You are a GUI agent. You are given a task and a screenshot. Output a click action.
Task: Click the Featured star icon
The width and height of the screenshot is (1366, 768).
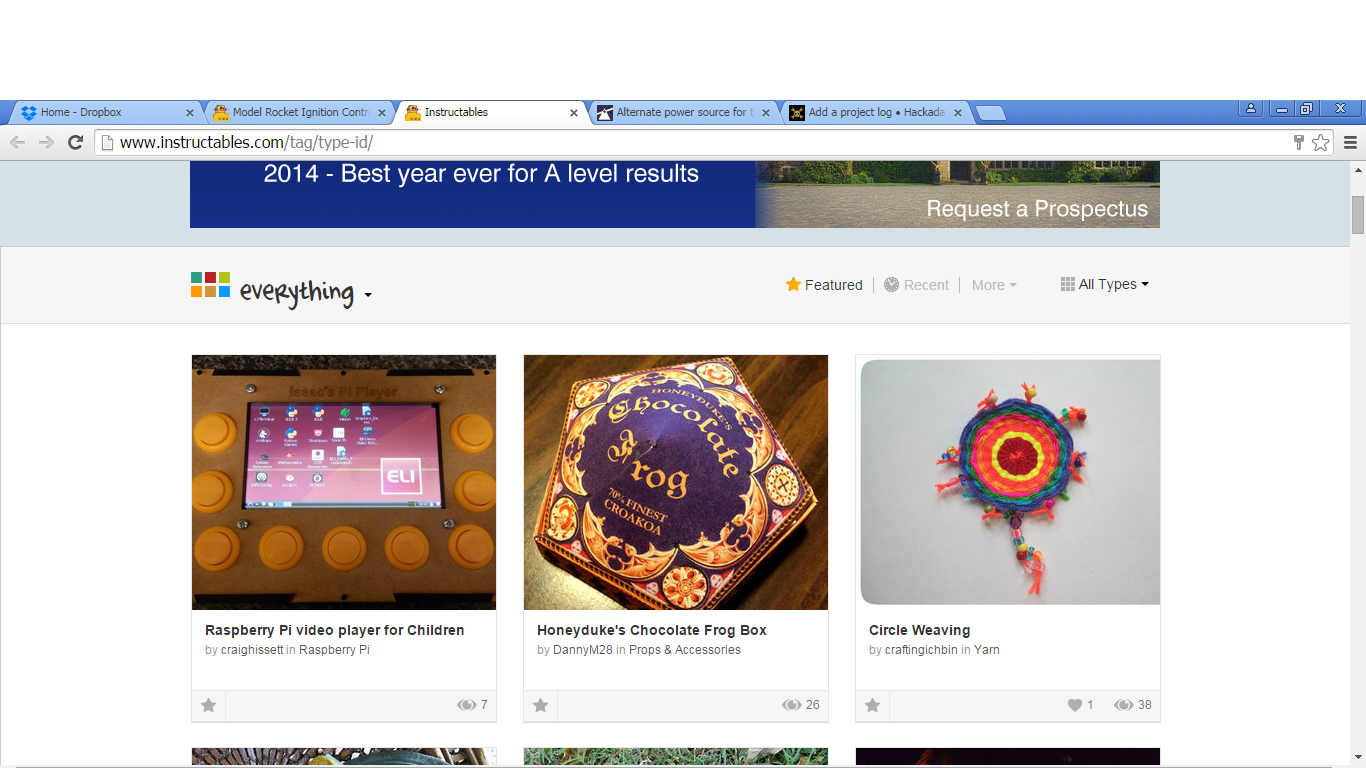[x=793, y=284]
